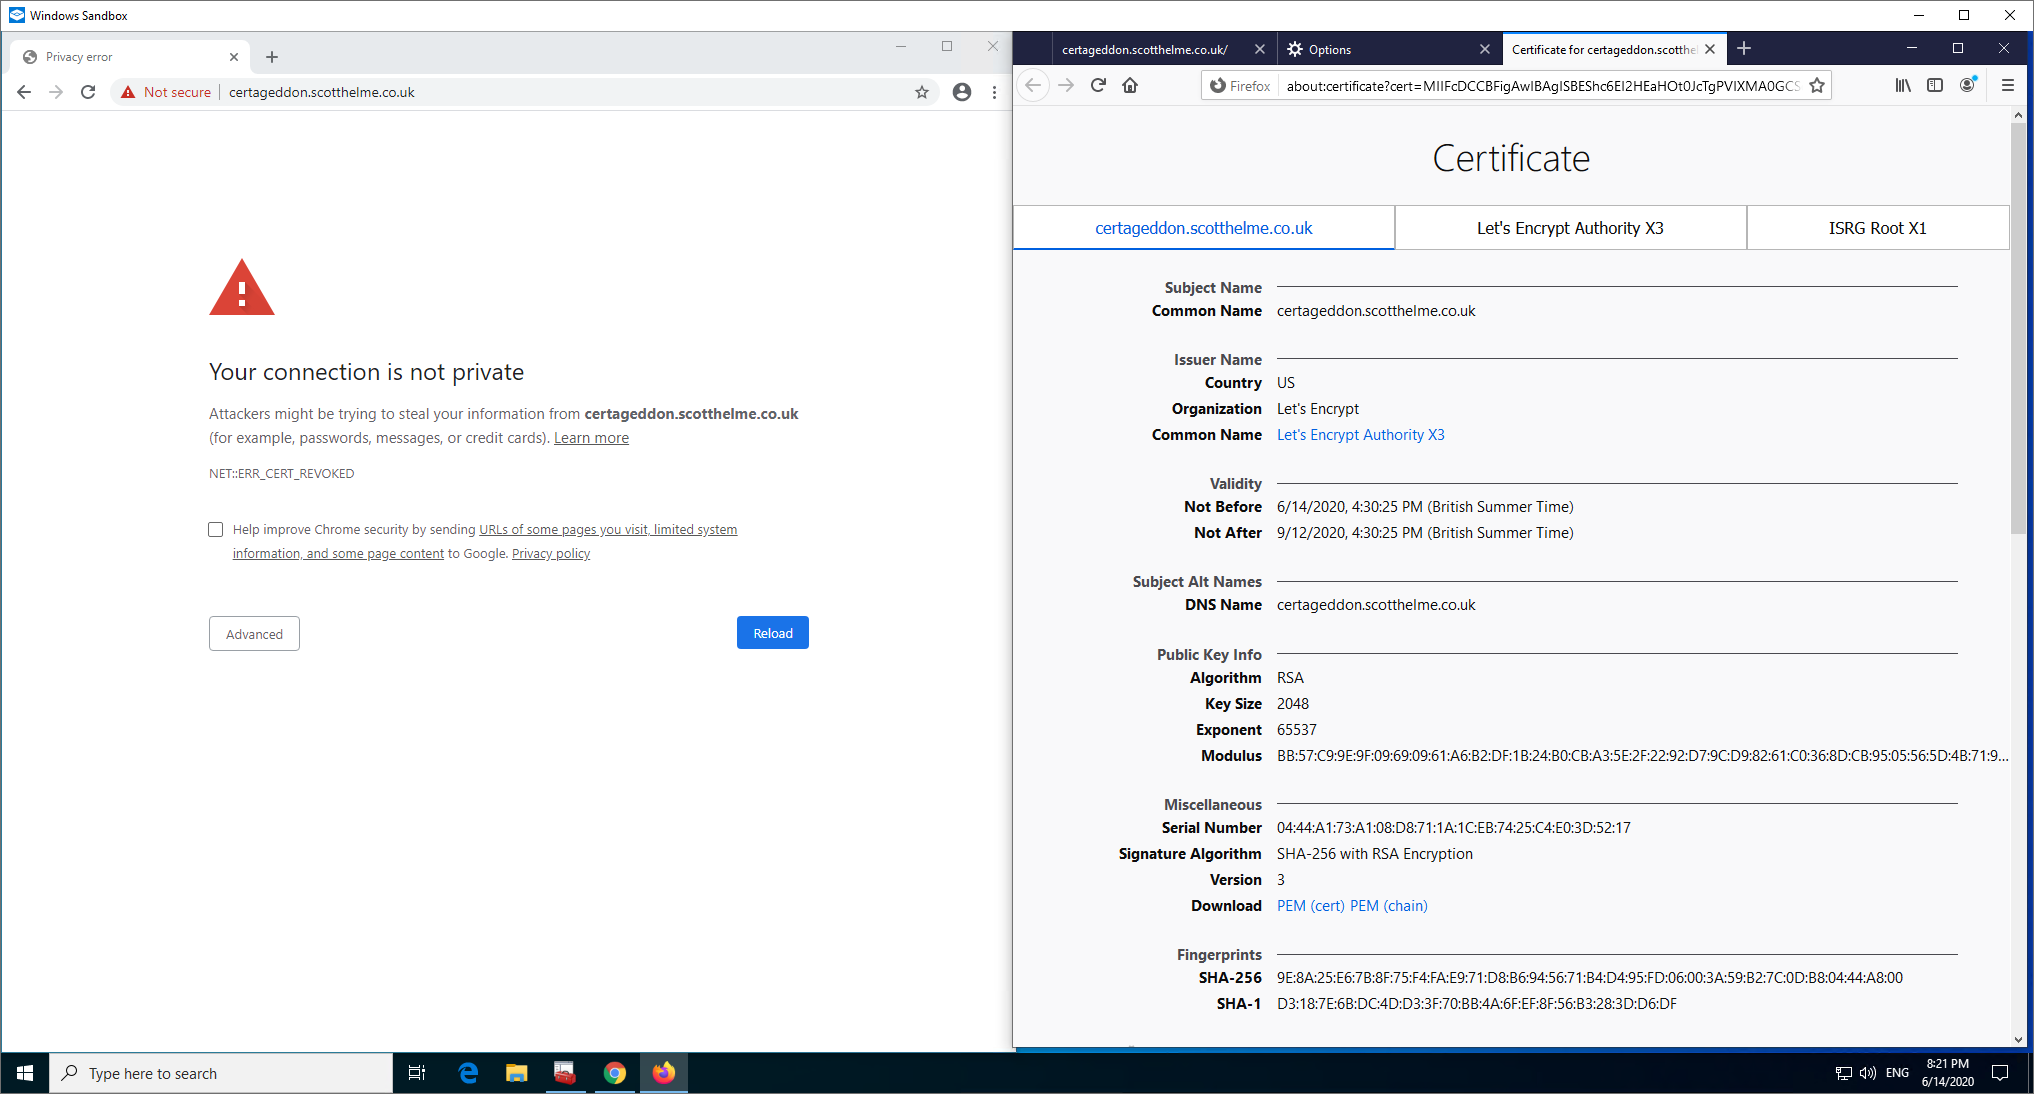Click Firefox page vertical scrollbar

[2017, 330]
